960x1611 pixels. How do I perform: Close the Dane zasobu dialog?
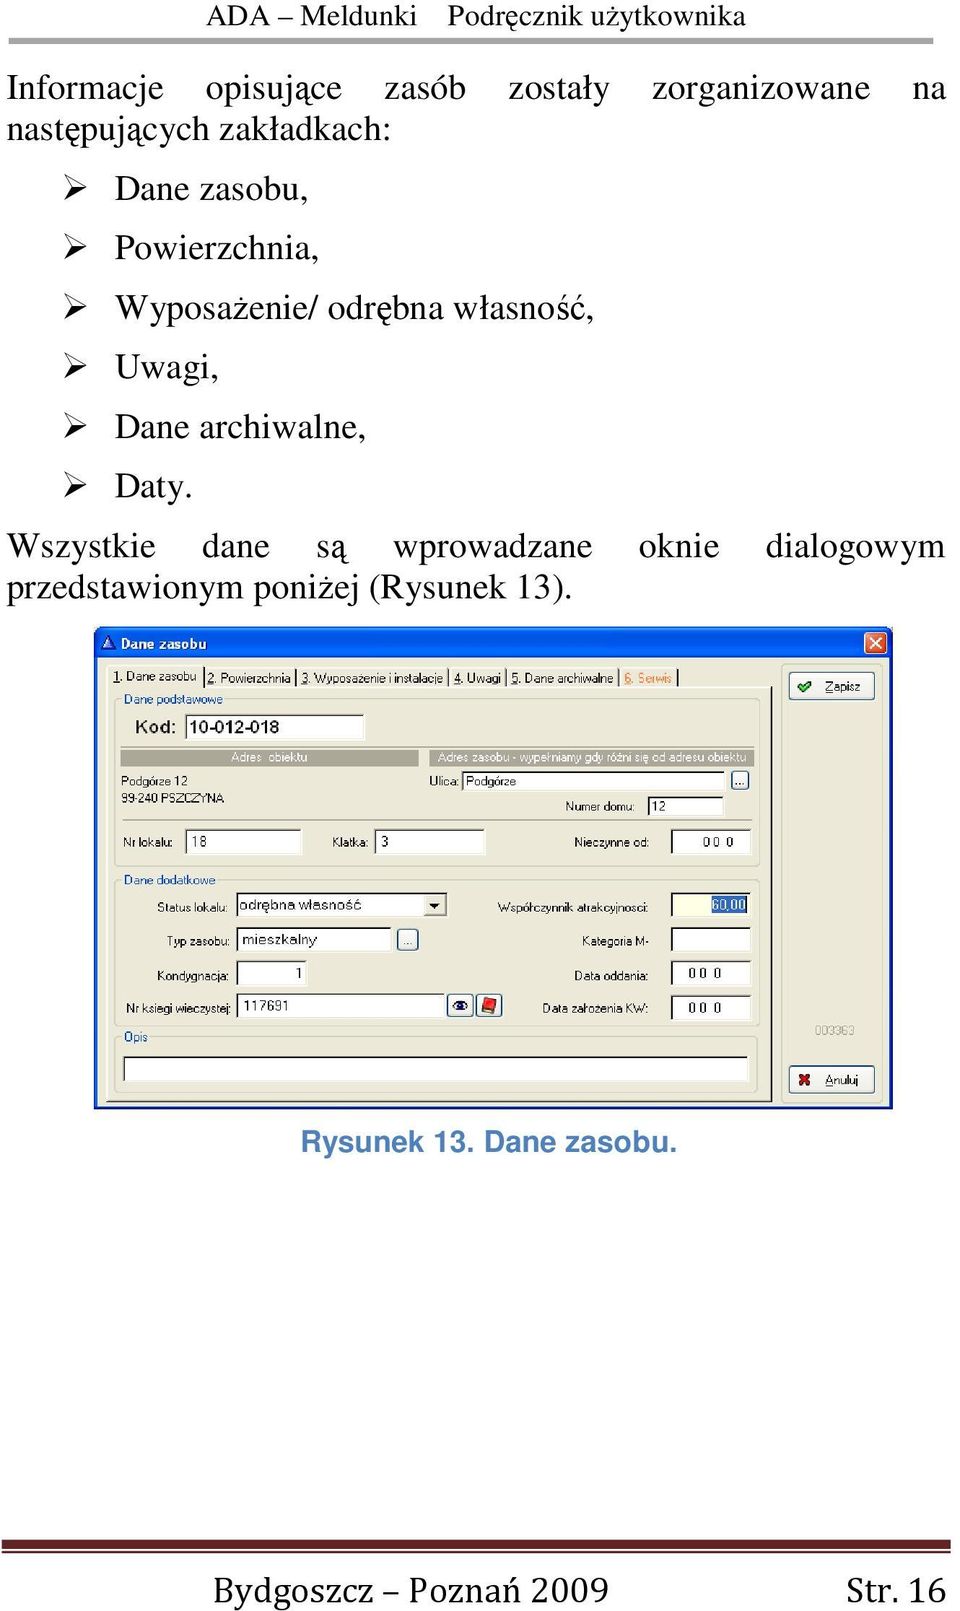coord(875,643)
